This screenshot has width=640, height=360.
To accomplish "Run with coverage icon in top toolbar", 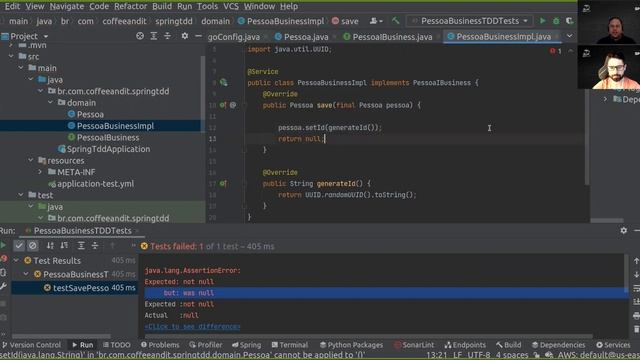I will pyautogui.click(x=569, y=21).
